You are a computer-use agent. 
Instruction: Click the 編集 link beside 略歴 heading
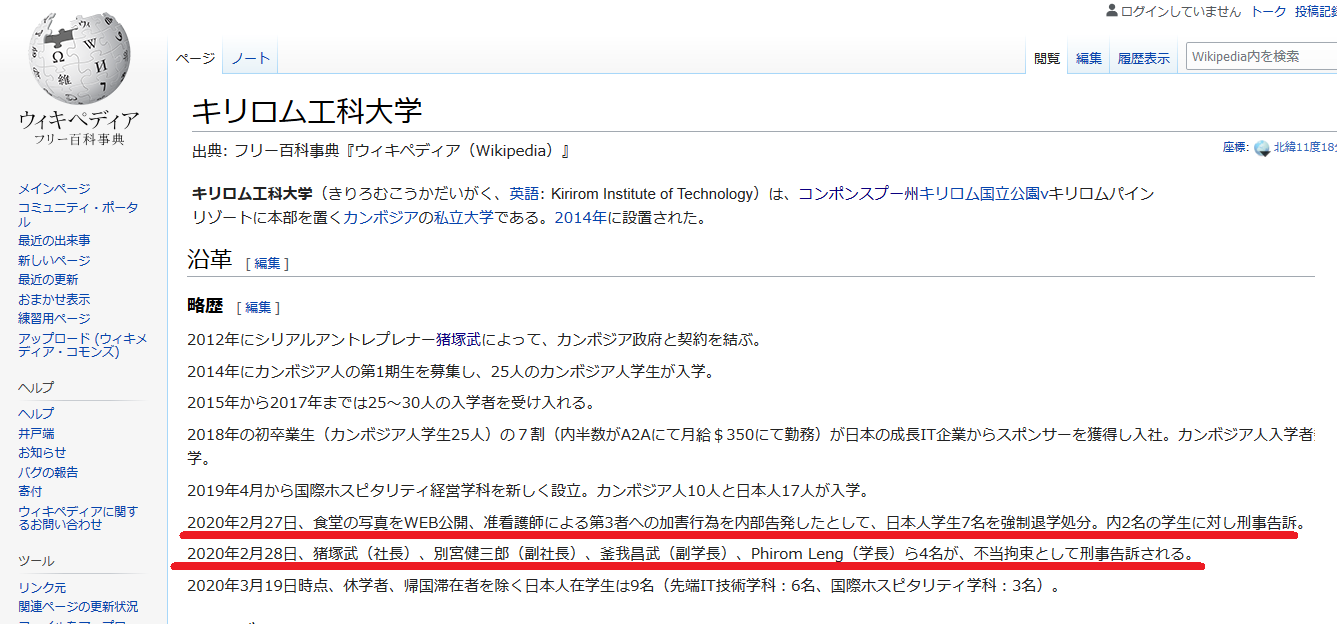258,307
